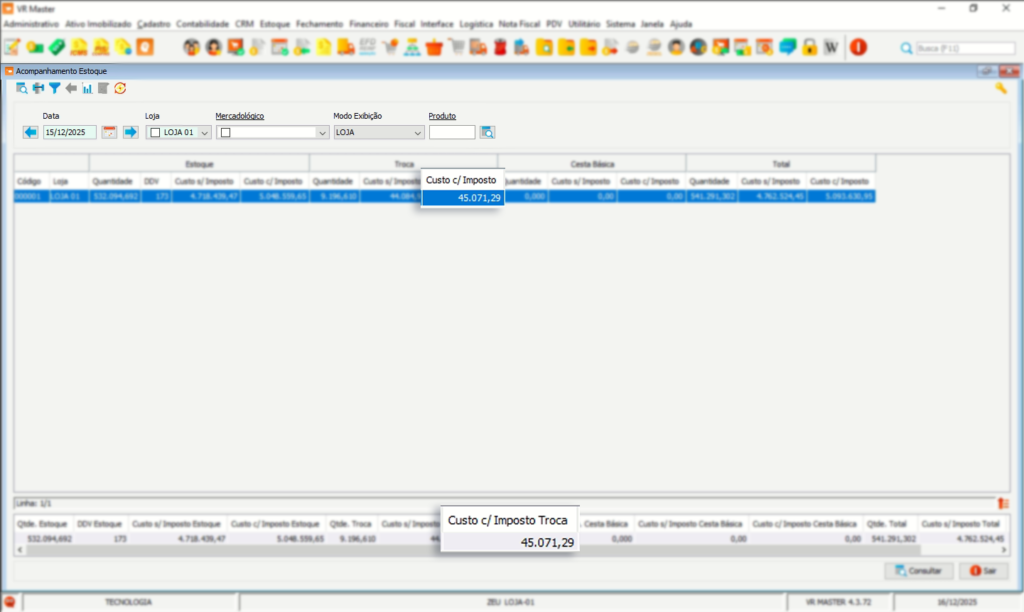Expand the Mercadológico dropdown arrow
The image size is (1024, 612).
tap(322, 132)
